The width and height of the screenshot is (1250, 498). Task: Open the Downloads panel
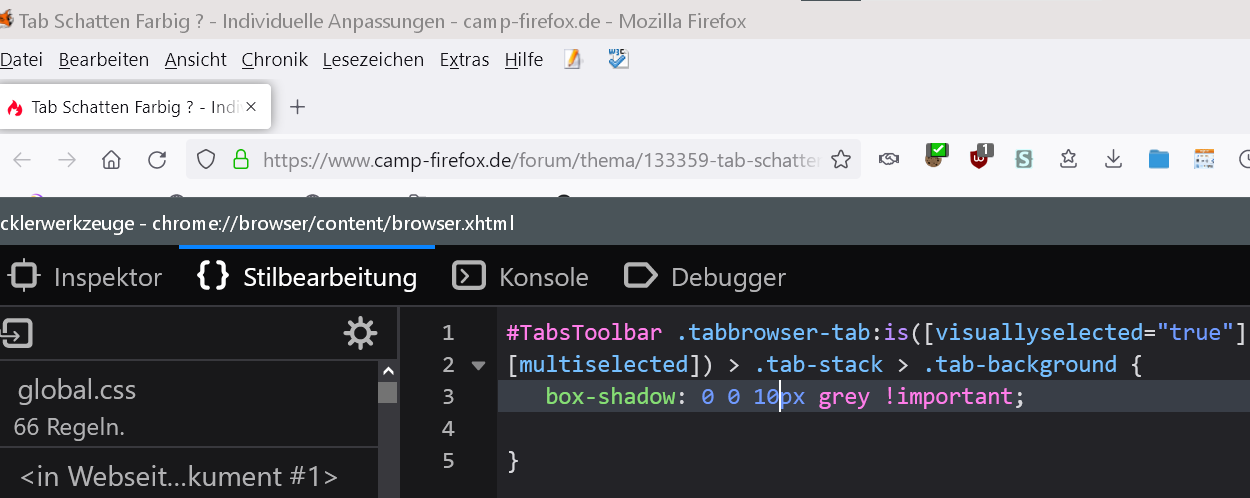click(x=1113, y=159)
